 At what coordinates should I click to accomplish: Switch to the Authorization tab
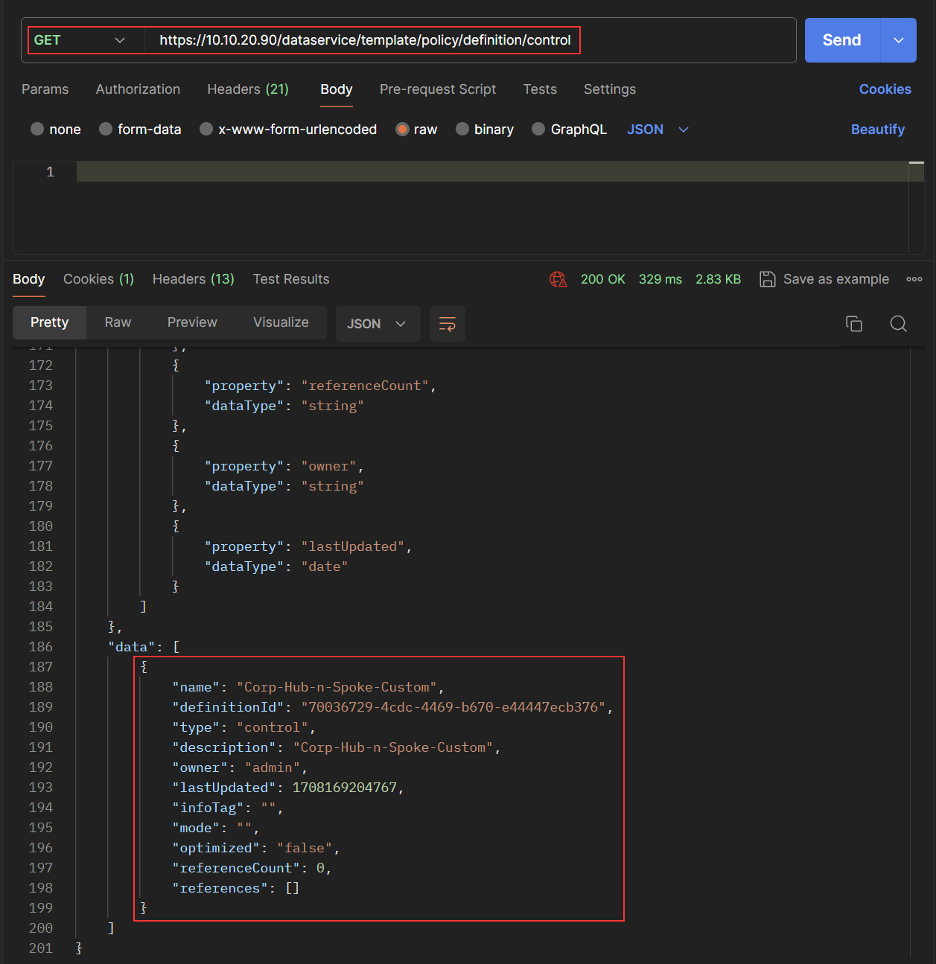coord(138,89)
